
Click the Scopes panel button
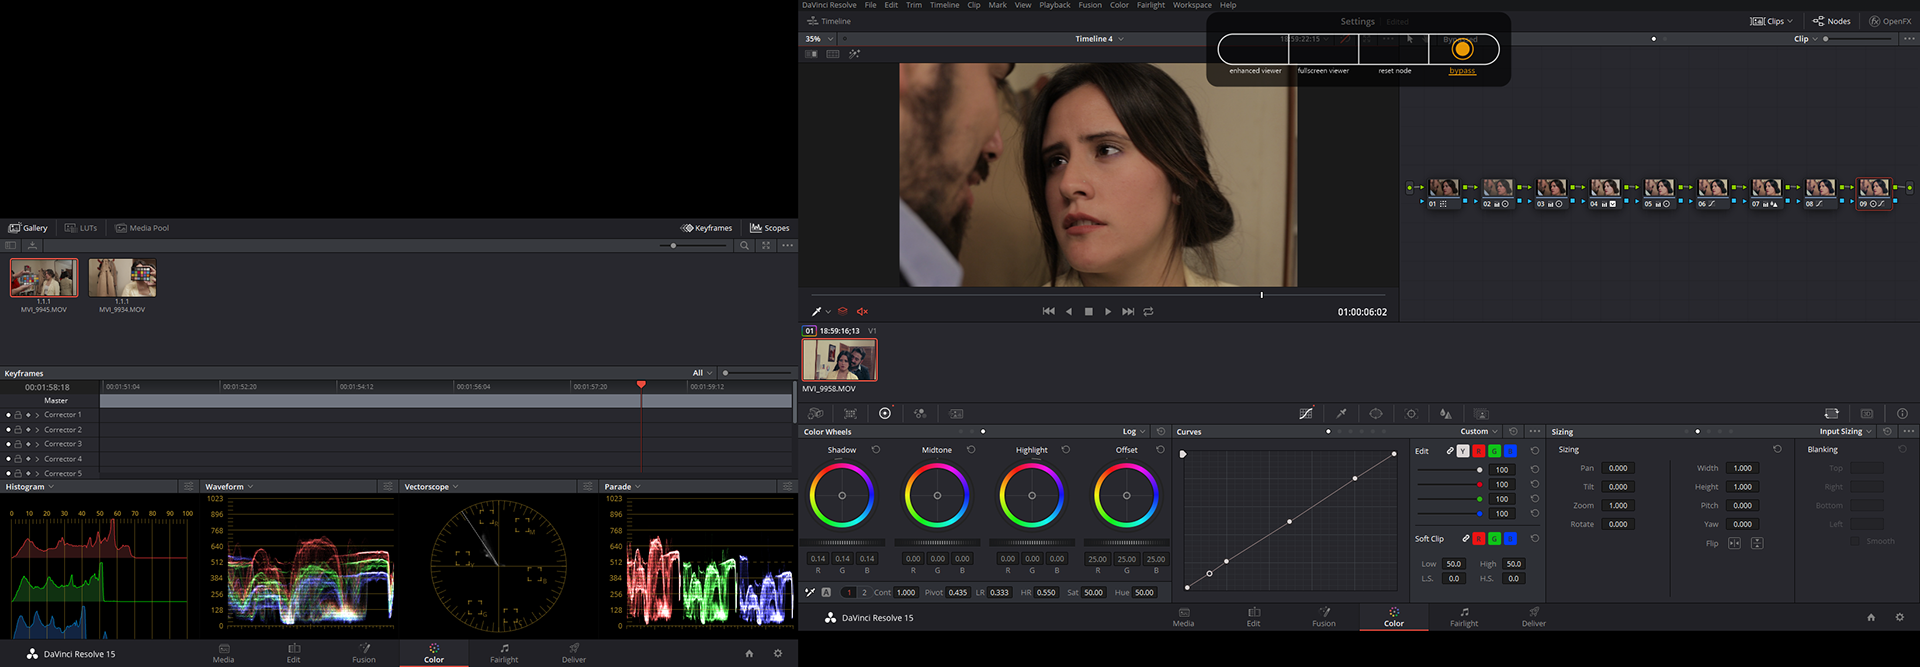(x=770, y=228)
